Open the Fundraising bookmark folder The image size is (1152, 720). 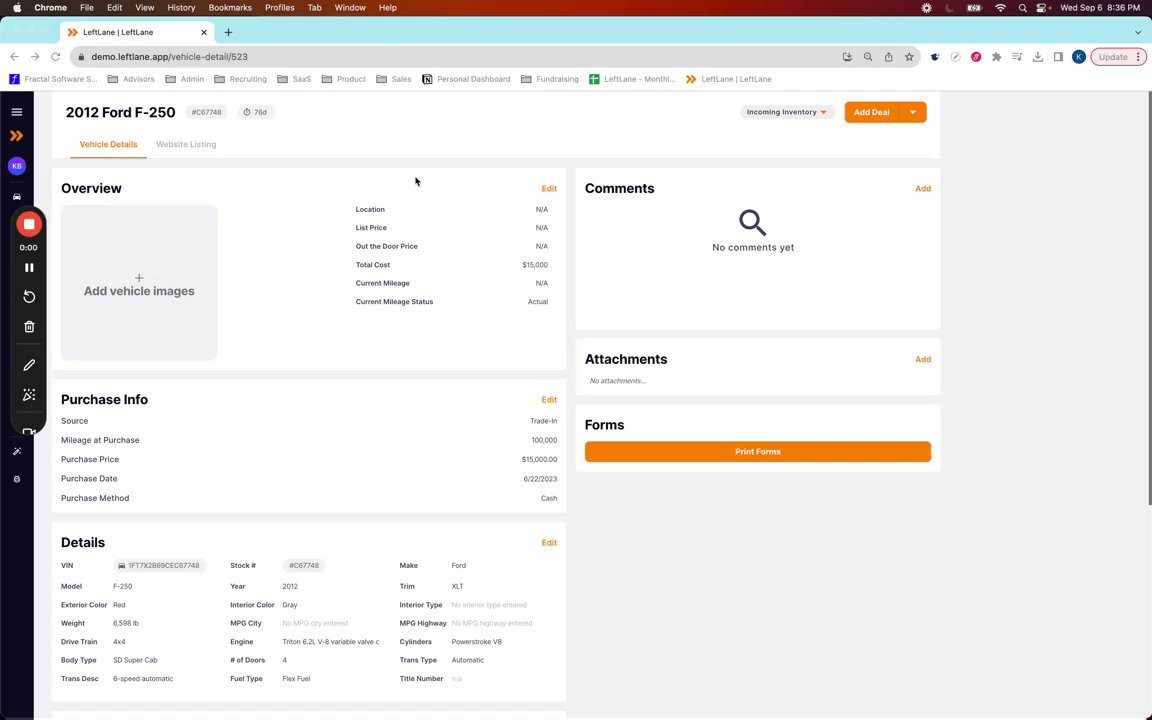[550, 79]
